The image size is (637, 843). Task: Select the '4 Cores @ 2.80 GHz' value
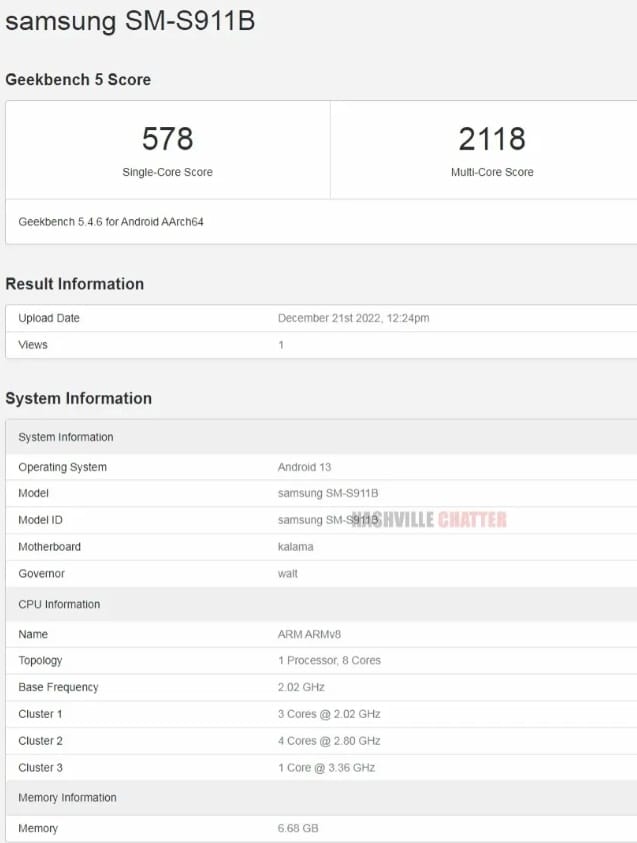pyautogui.click(x=329, y=741)
